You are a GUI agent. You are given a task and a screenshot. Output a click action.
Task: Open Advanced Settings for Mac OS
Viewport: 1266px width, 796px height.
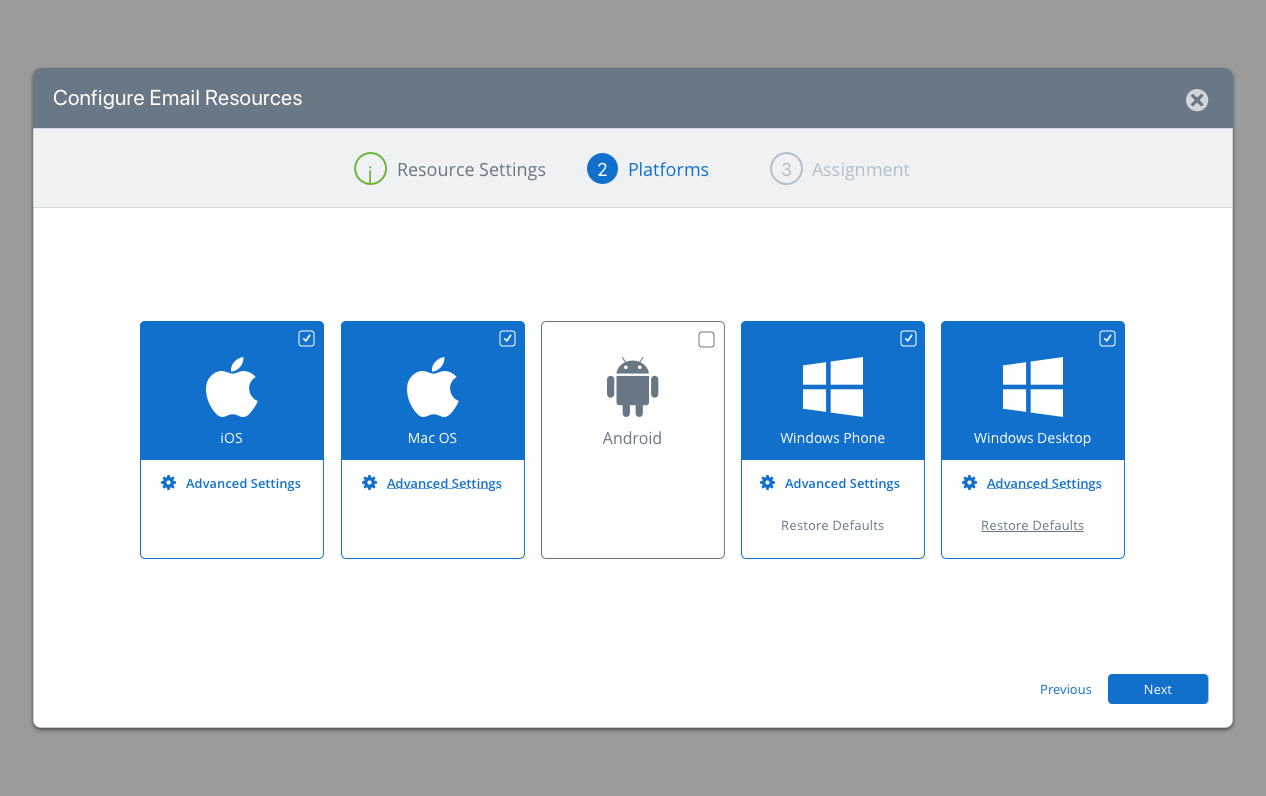(444, 483)
